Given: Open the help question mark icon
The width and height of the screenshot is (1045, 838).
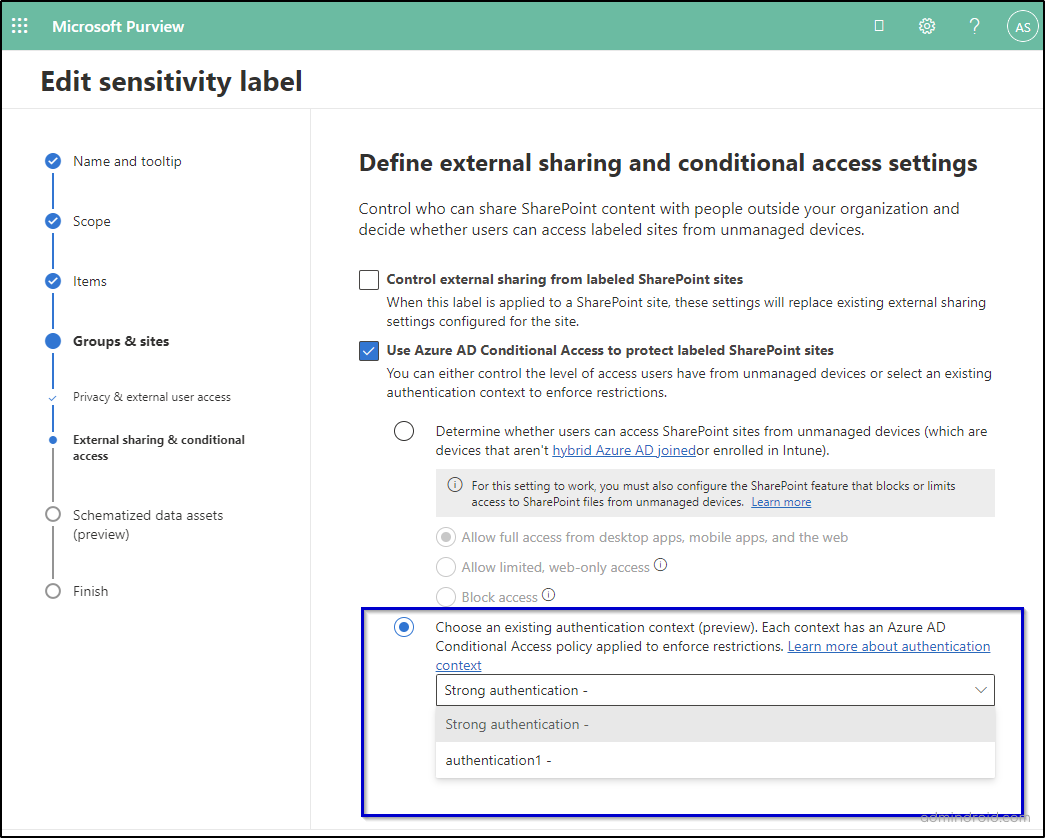Looking at the screenshot, I should pos(974,26).
